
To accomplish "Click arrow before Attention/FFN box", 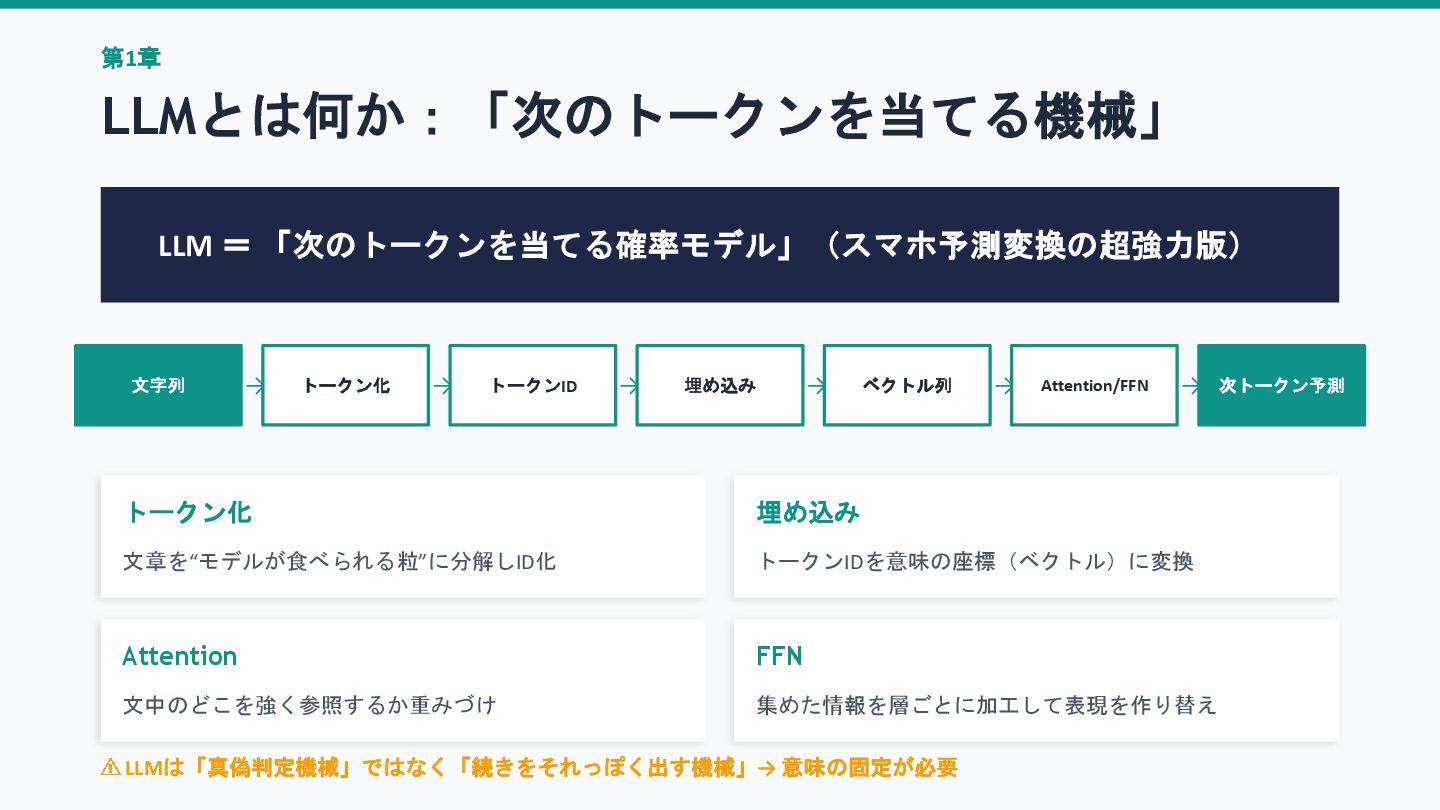I will click(1002, 386).
